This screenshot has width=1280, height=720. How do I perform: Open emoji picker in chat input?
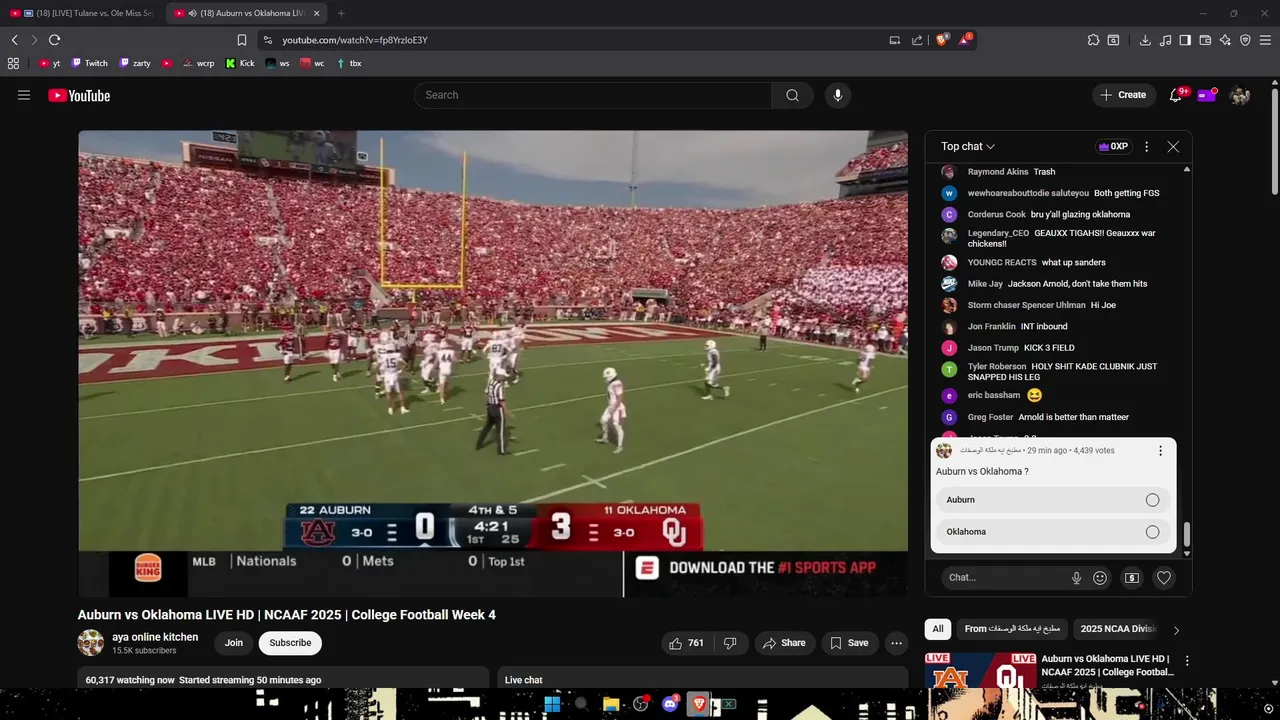[x=1100, y=577]
